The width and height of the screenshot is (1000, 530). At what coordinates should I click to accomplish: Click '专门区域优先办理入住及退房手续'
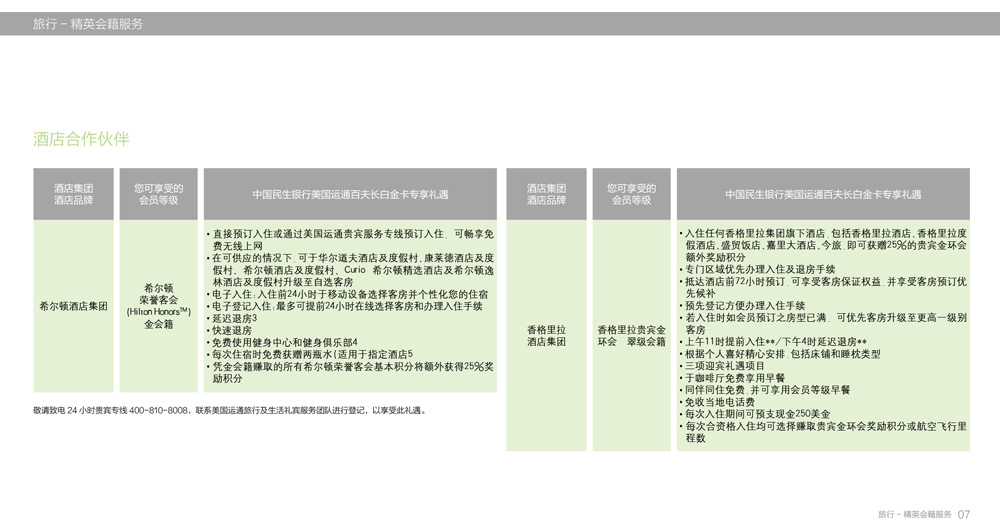[757, 270]
